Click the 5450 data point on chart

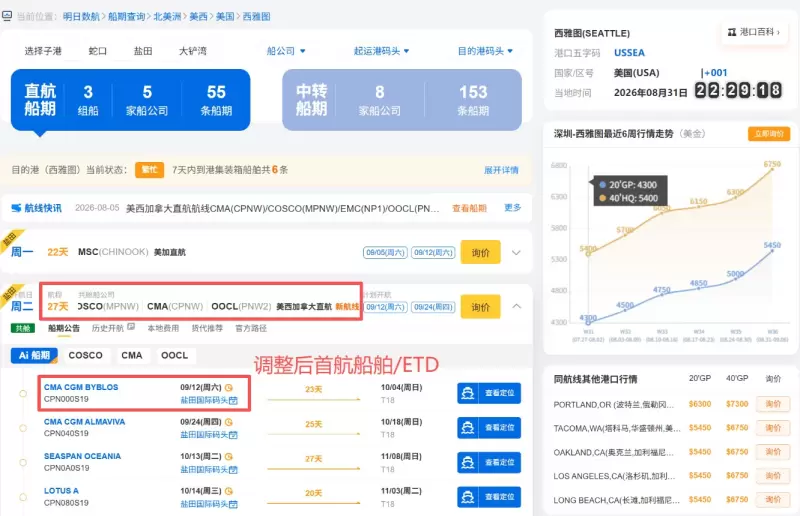pos(772,251)
